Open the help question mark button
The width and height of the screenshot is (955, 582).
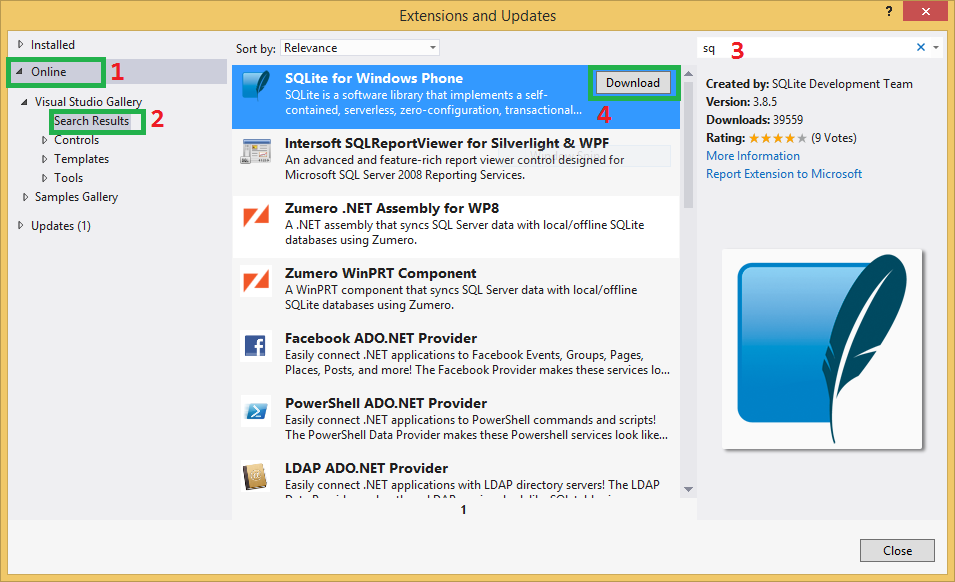[x=889, y=11]
